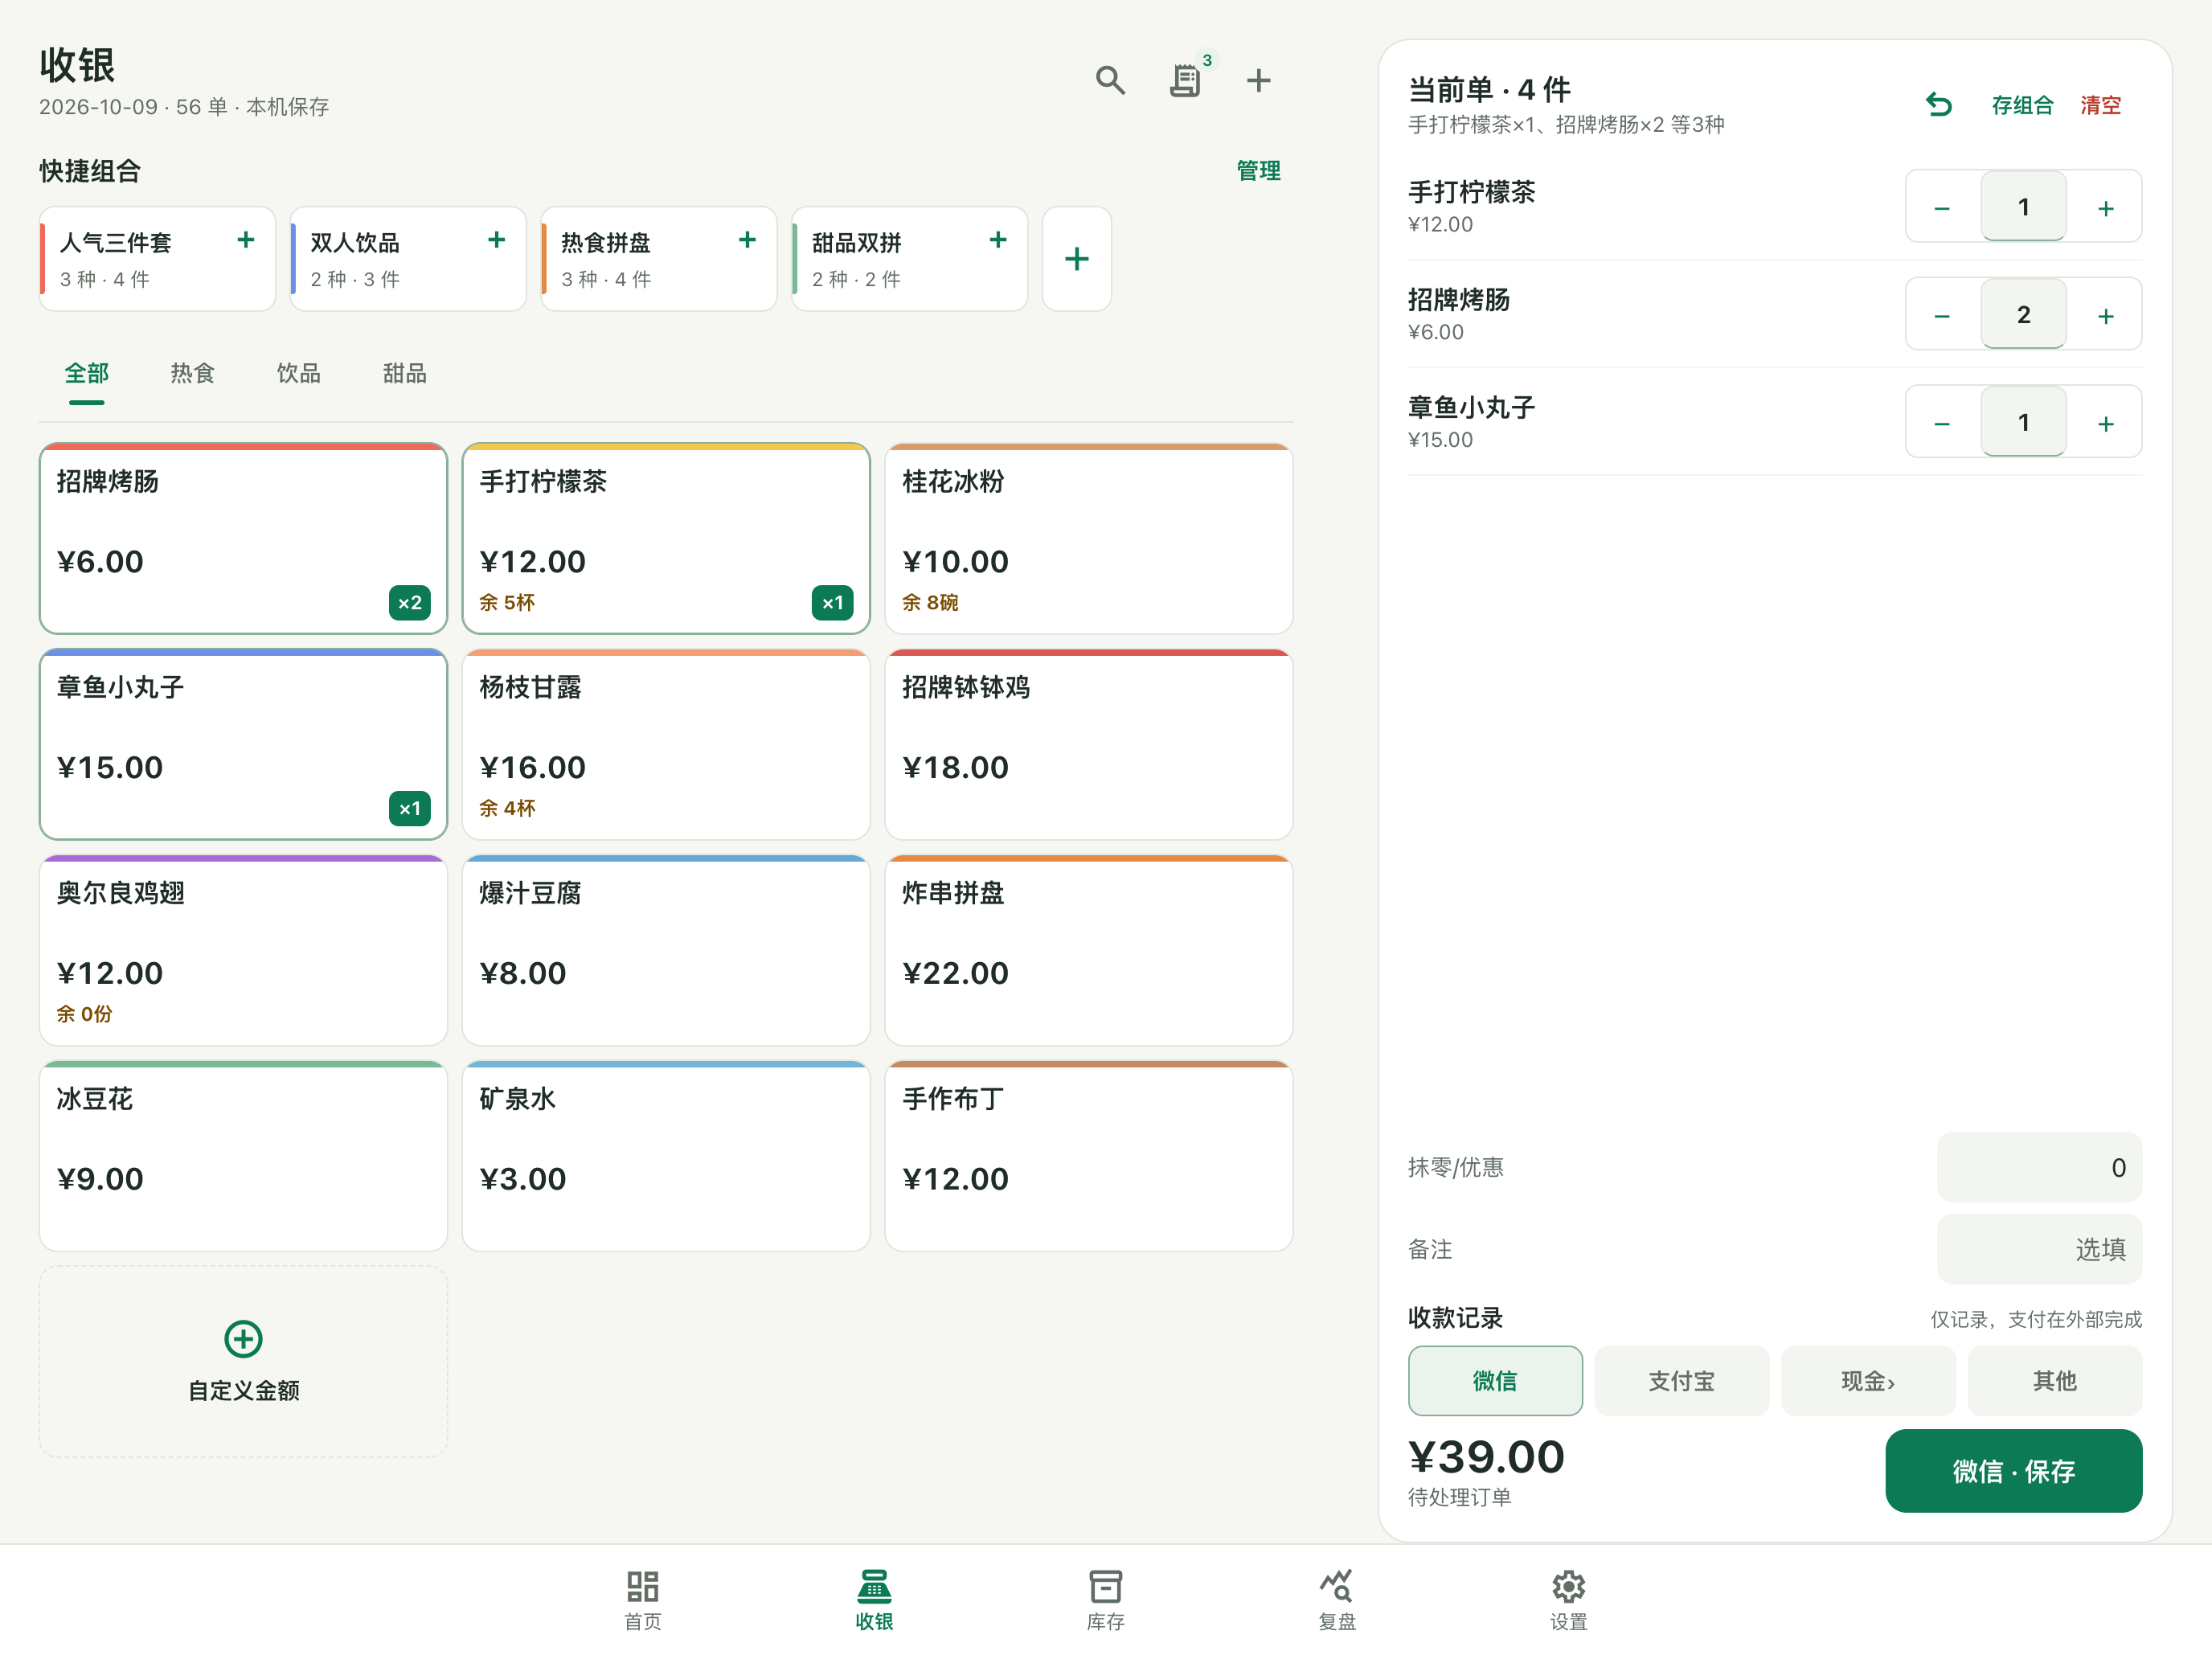Add 人气三件套 combo with its plus

(246, 240)
